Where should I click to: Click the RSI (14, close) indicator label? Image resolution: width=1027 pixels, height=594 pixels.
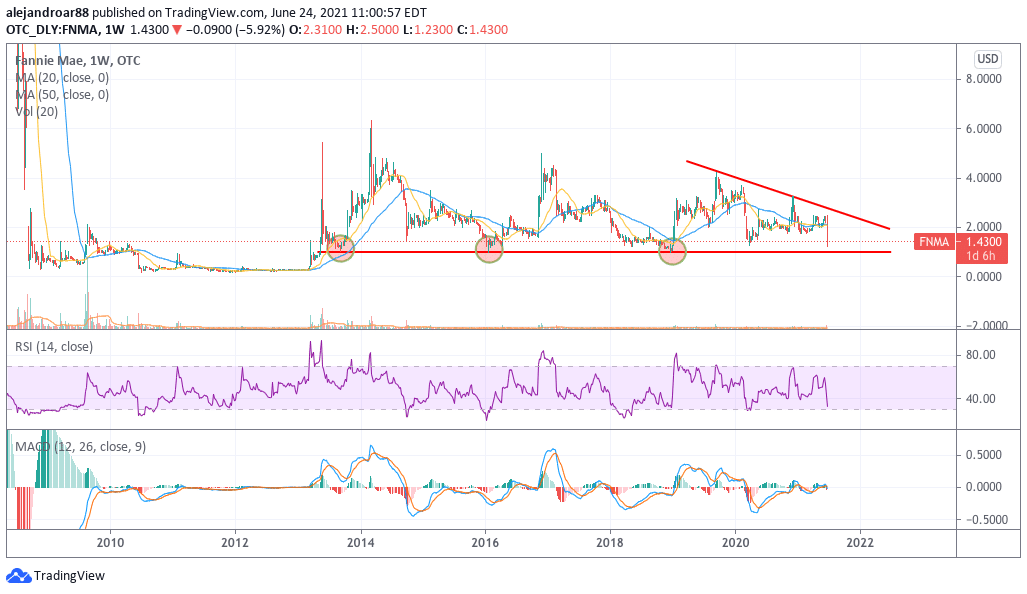pyautogui.click(x=54, y=346)
